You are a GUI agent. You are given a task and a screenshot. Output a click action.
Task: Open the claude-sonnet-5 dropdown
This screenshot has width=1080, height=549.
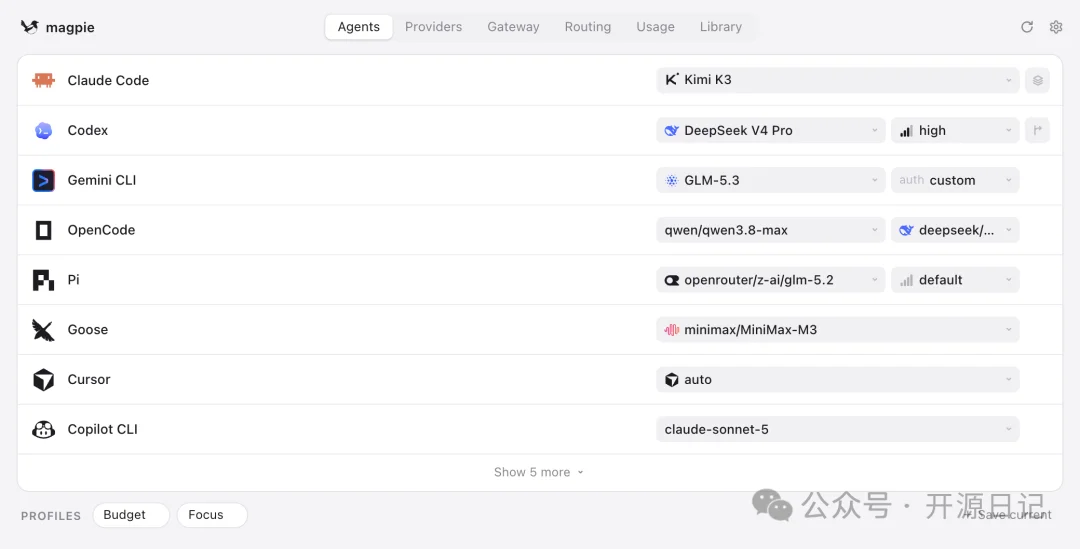point(838,429)
